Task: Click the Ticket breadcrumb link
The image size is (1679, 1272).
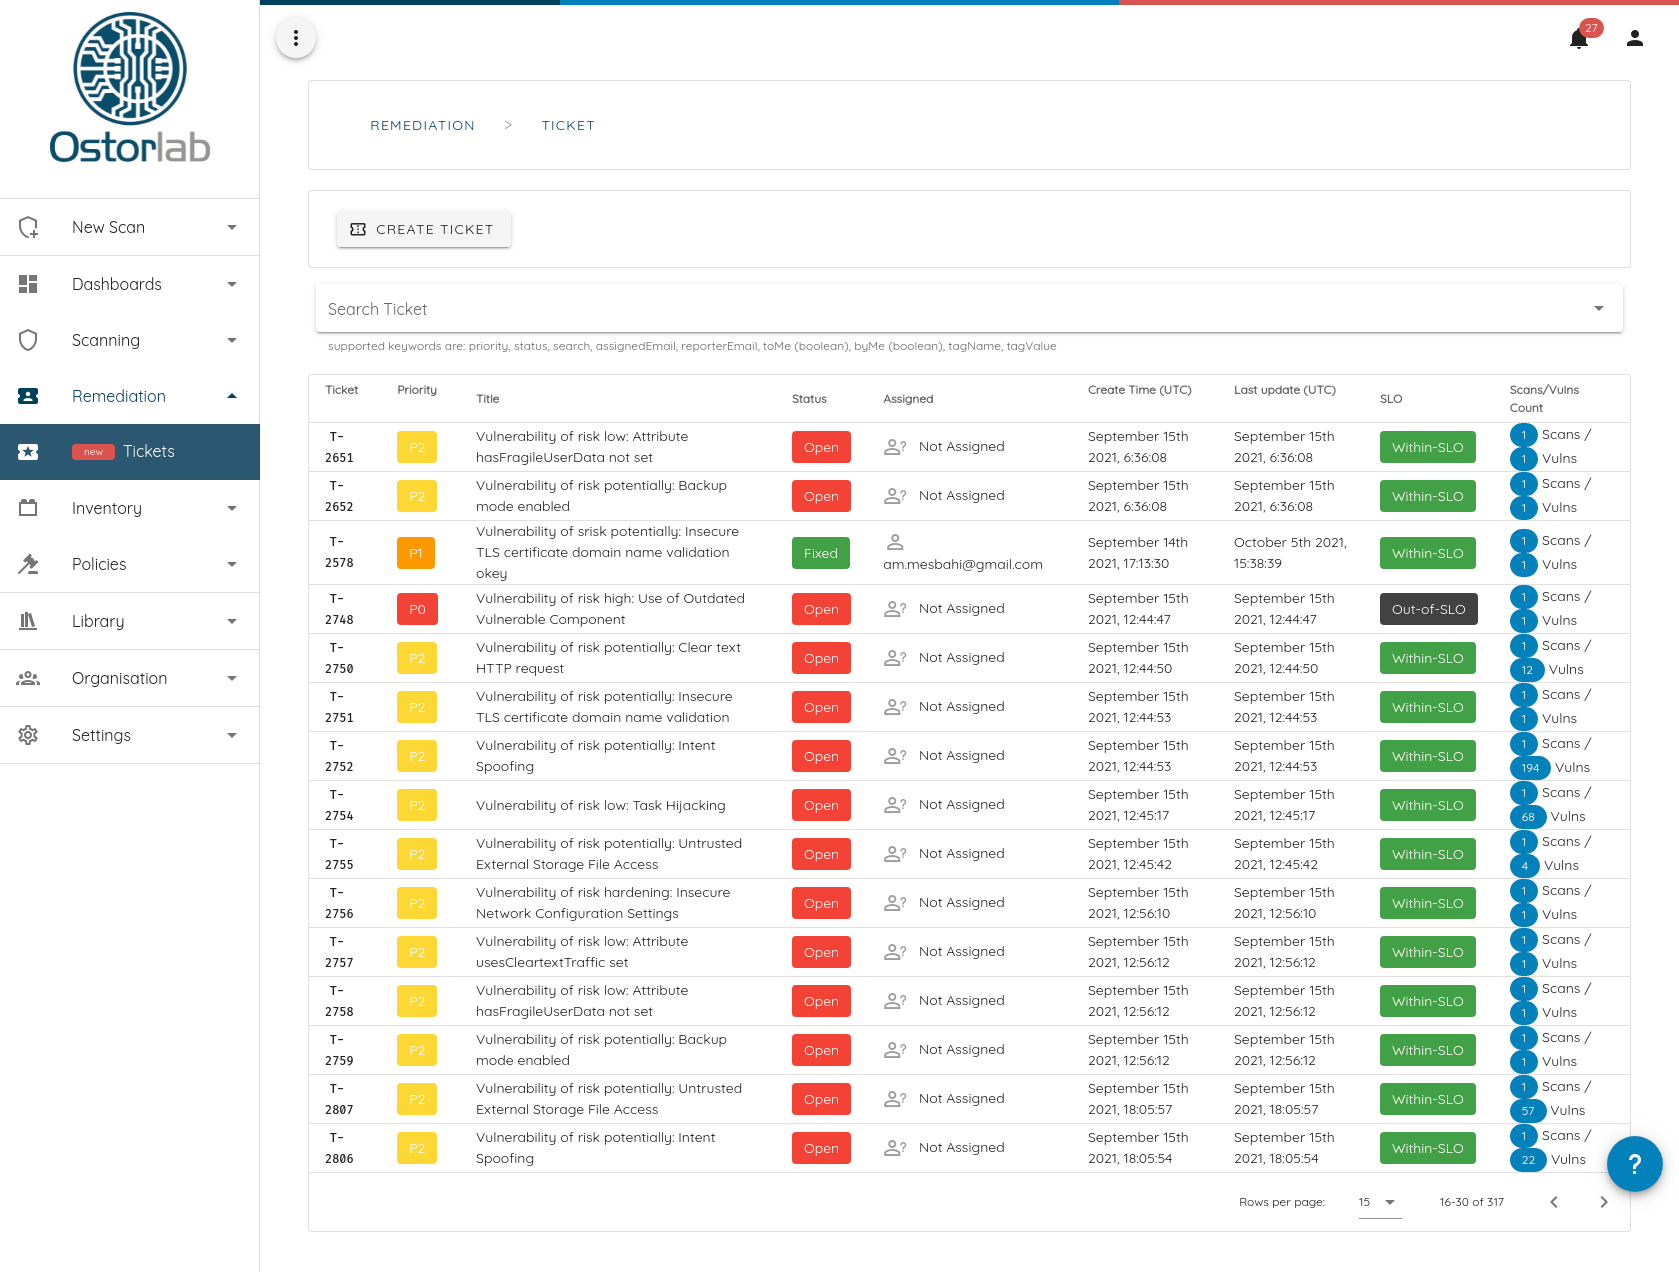Action: [568, 125]
